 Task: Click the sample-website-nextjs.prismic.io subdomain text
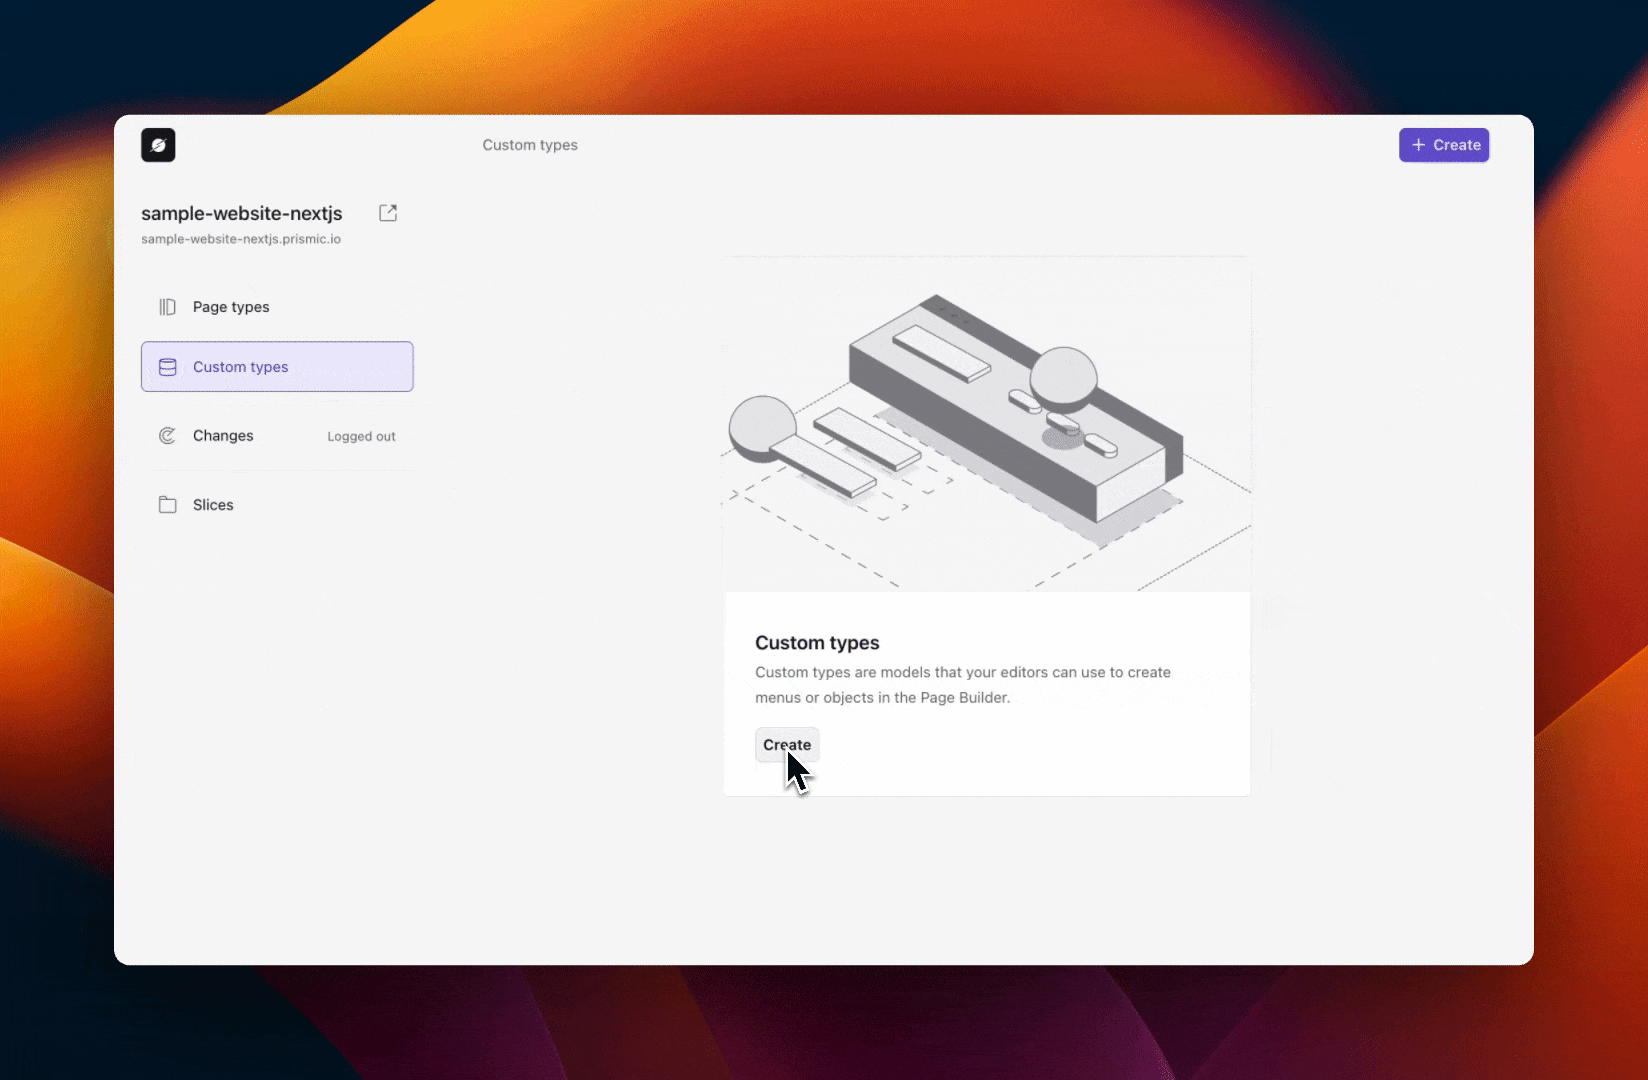240,239
